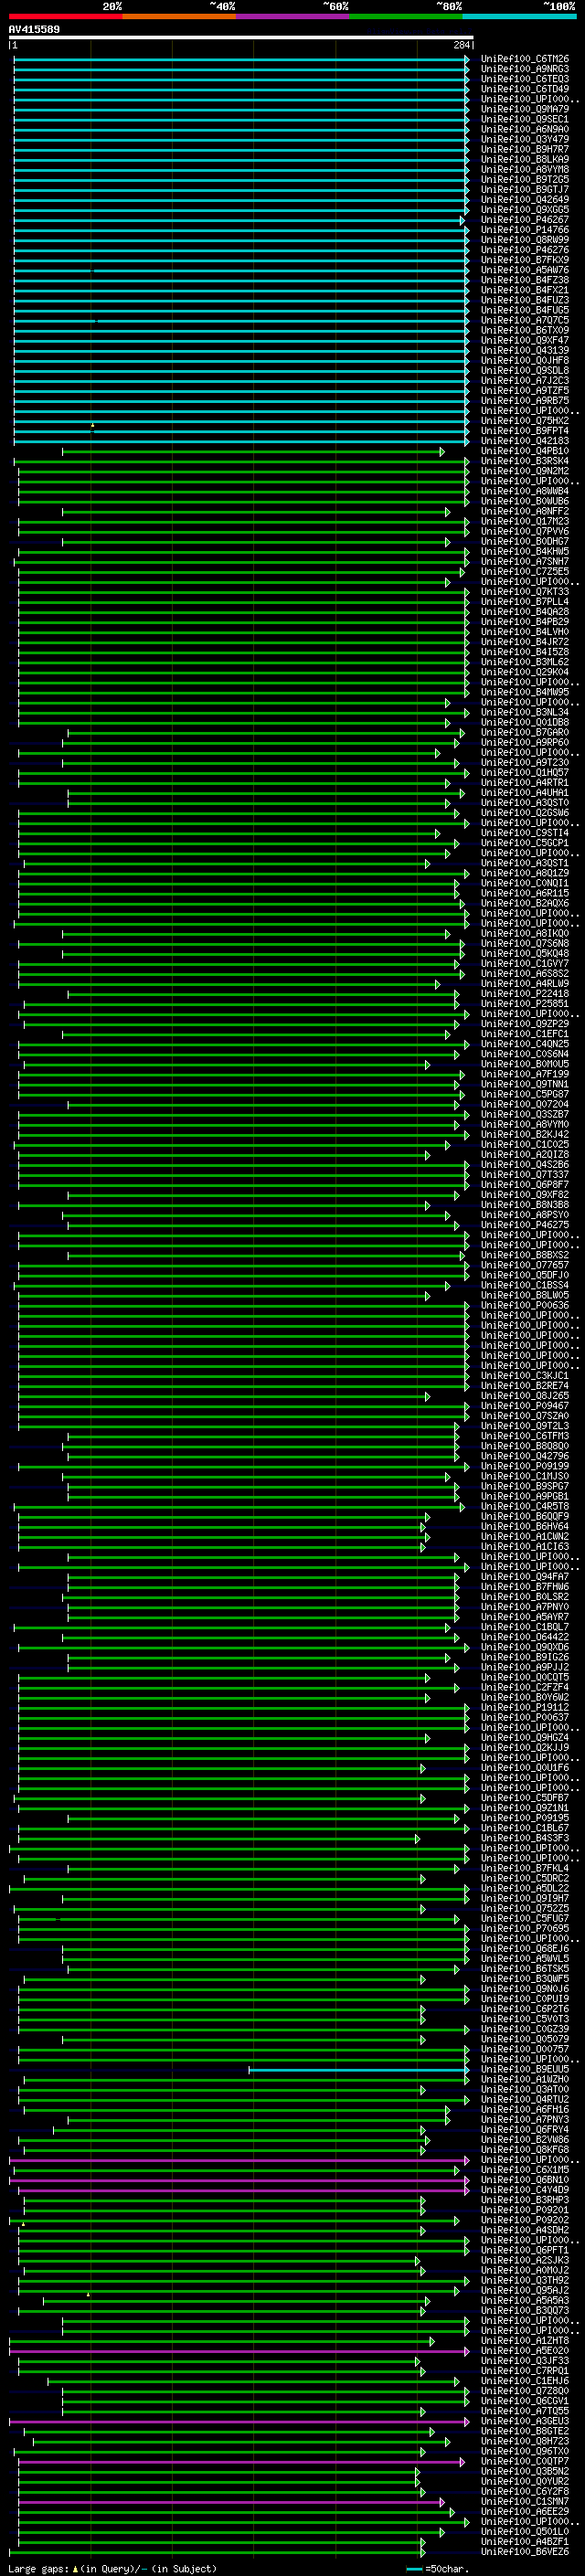Click label UniRef100_B4I5Z8

tap(525, 652)
